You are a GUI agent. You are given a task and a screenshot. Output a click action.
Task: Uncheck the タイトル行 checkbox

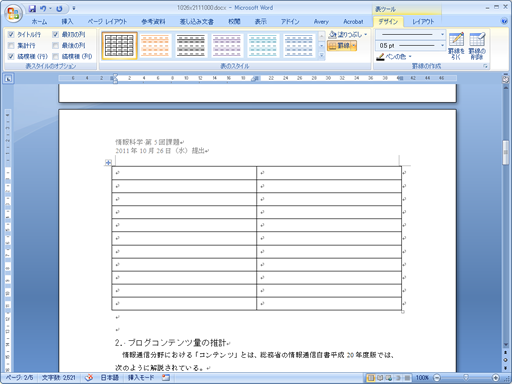tap(11, 34)
